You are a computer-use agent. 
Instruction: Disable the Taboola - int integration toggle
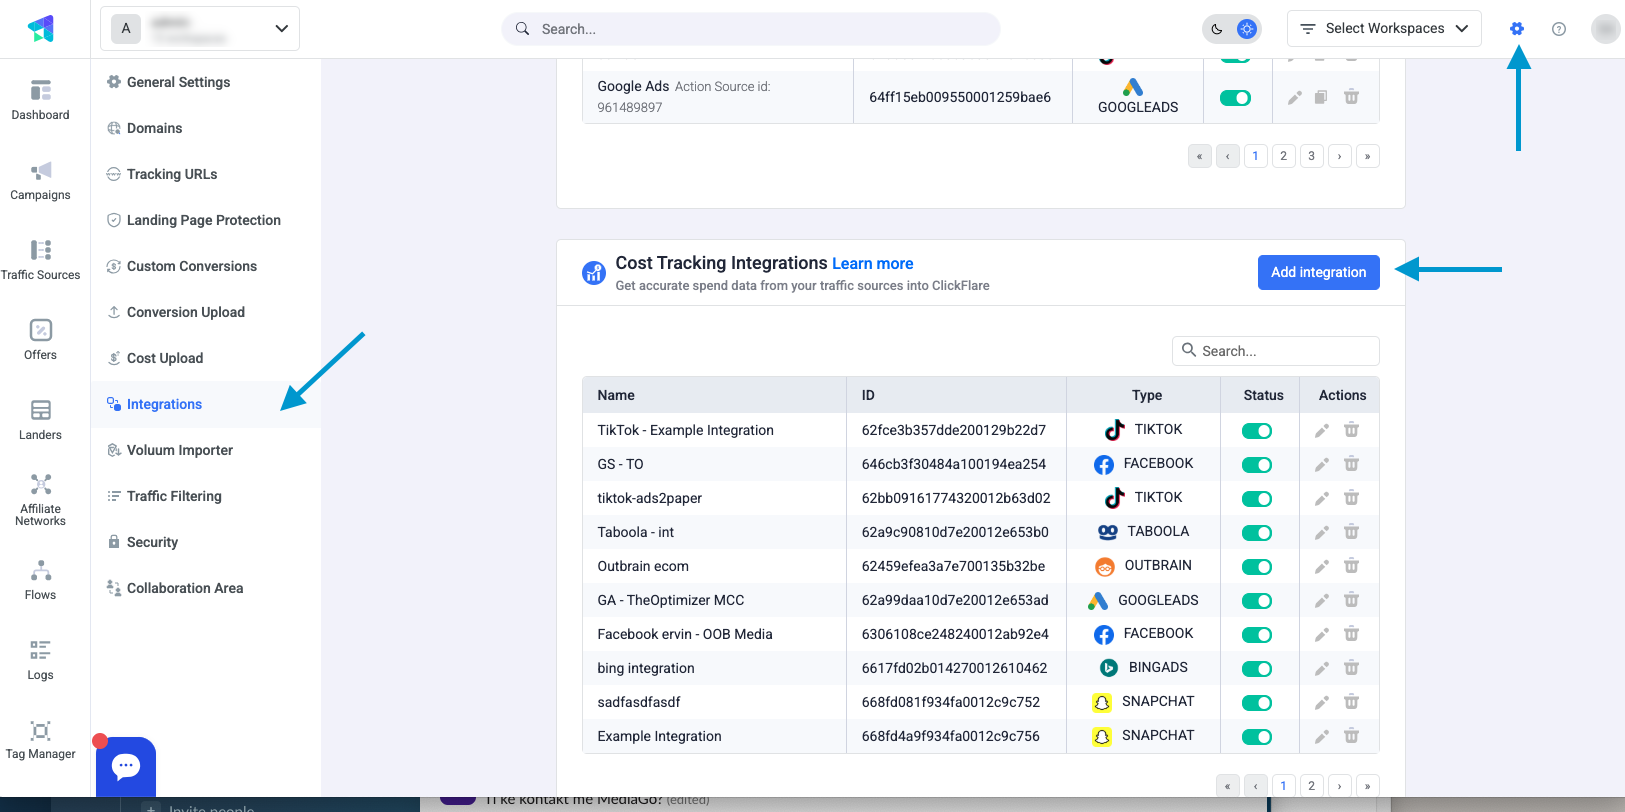tap(1256, 533)
